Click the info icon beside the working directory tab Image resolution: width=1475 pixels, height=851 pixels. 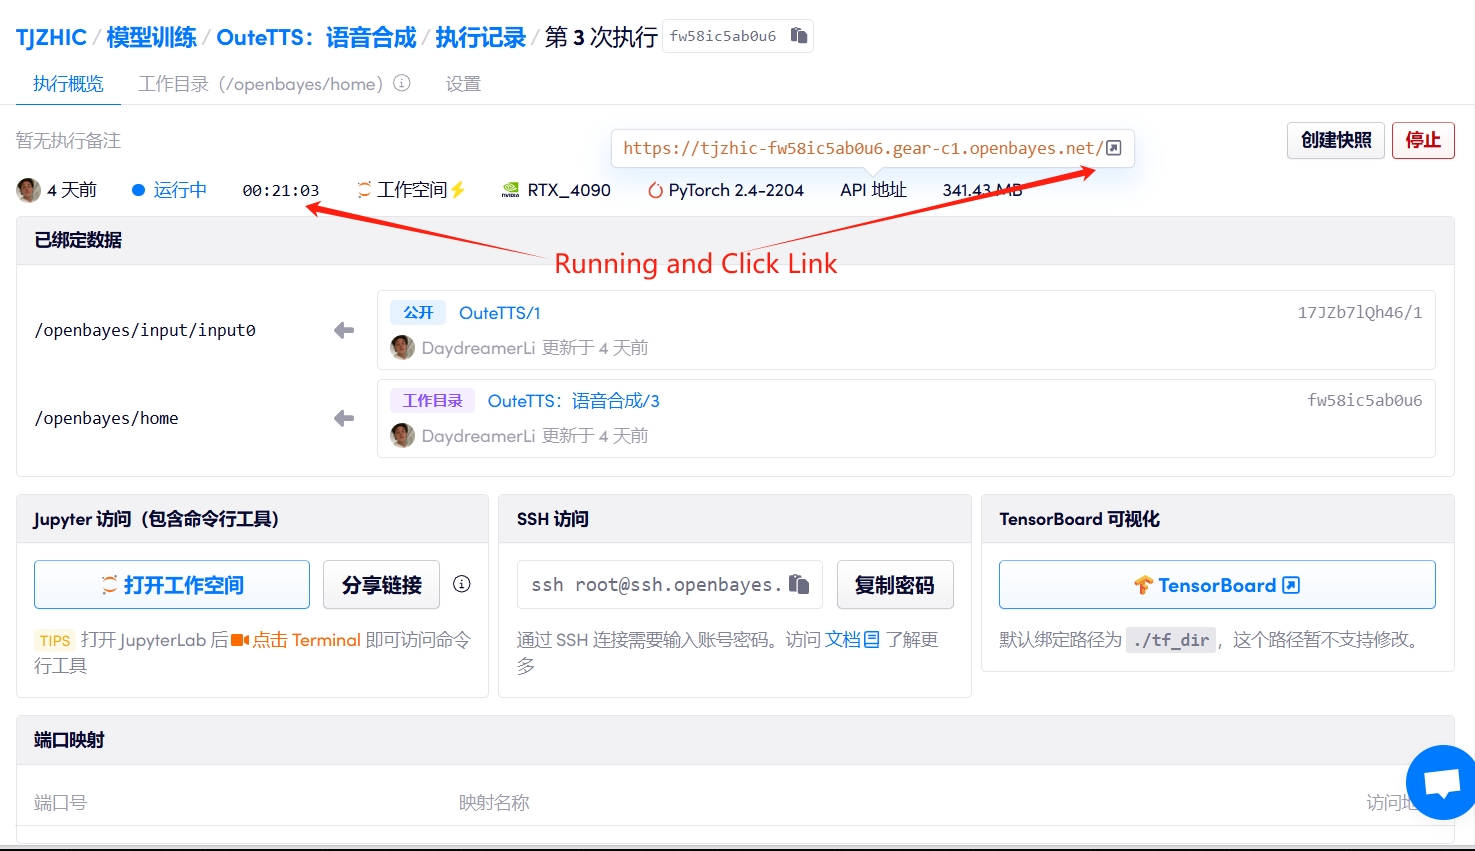pyautogui.click(x=402, y=83)
